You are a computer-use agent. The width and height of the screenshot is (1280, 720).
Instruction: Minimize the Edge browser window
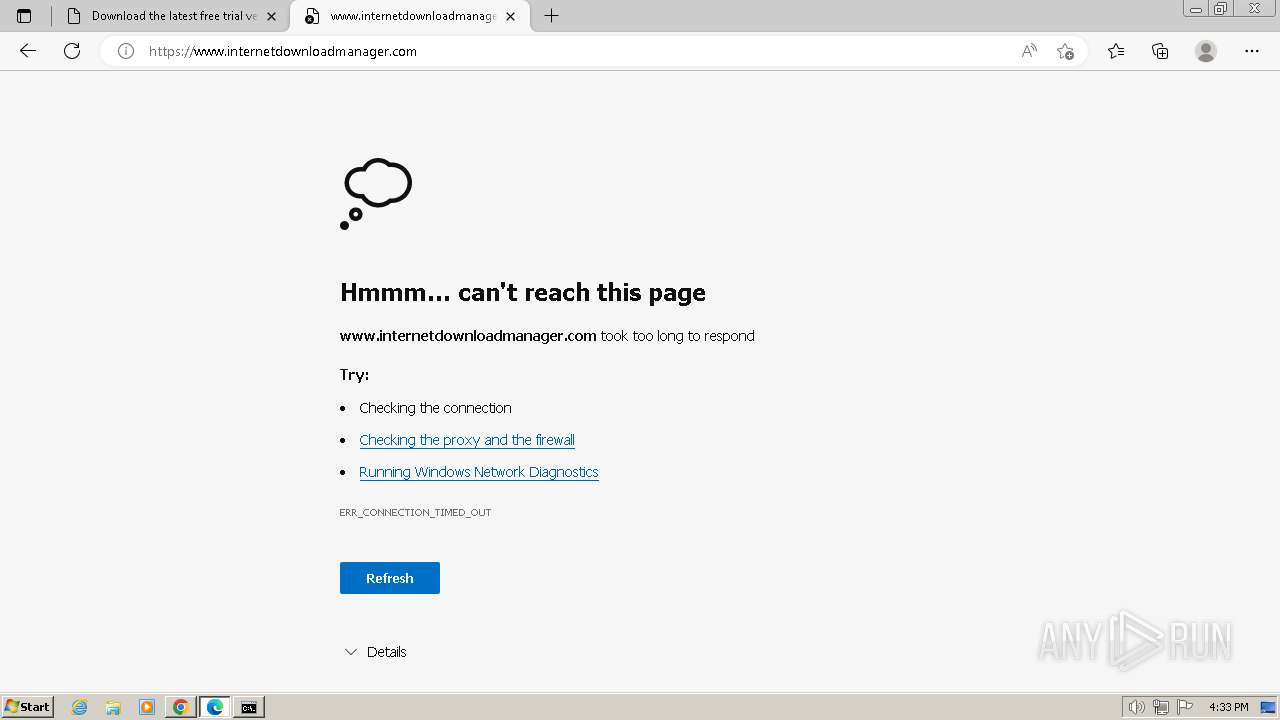(1195, 9)
